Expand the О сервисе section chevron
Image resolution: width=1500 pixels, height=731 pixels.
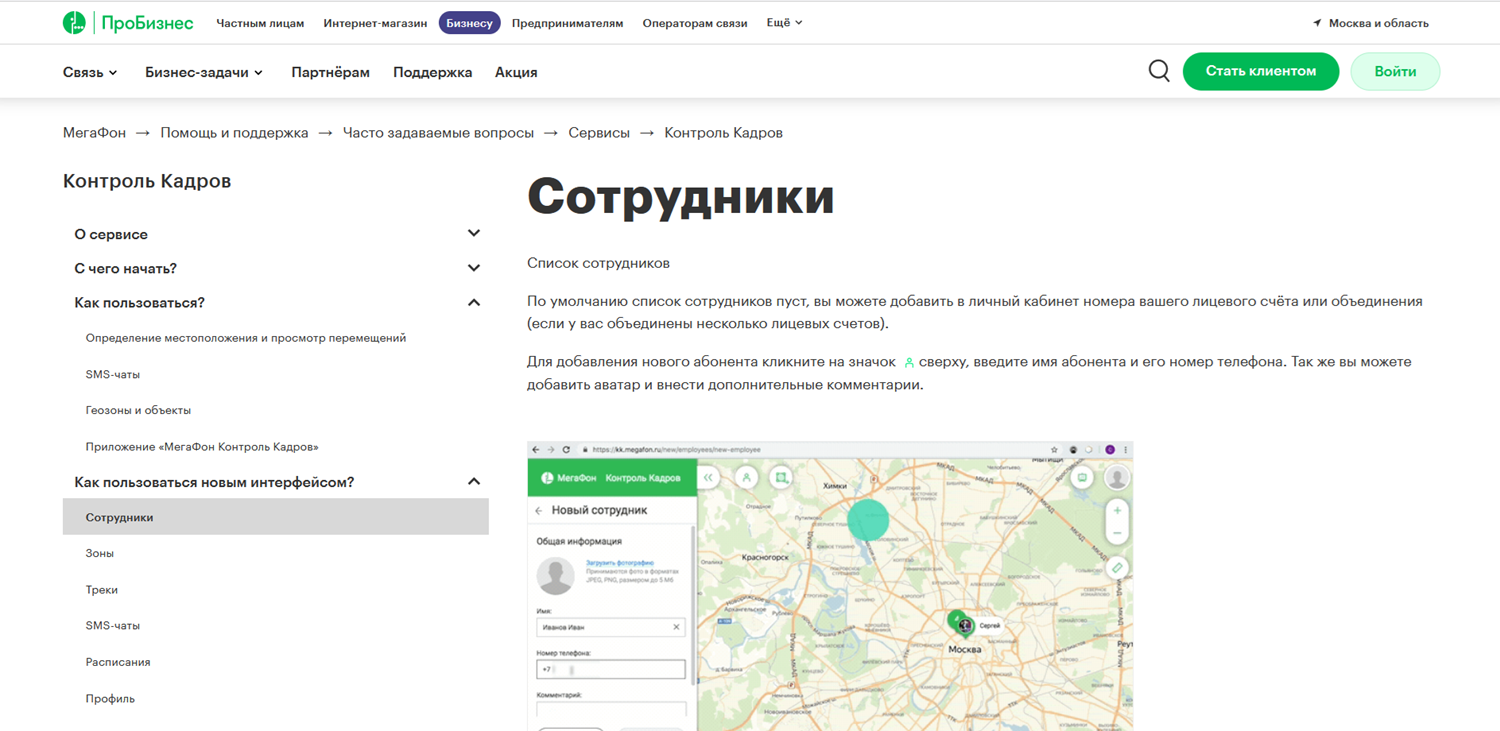click(x=474, y=234)
